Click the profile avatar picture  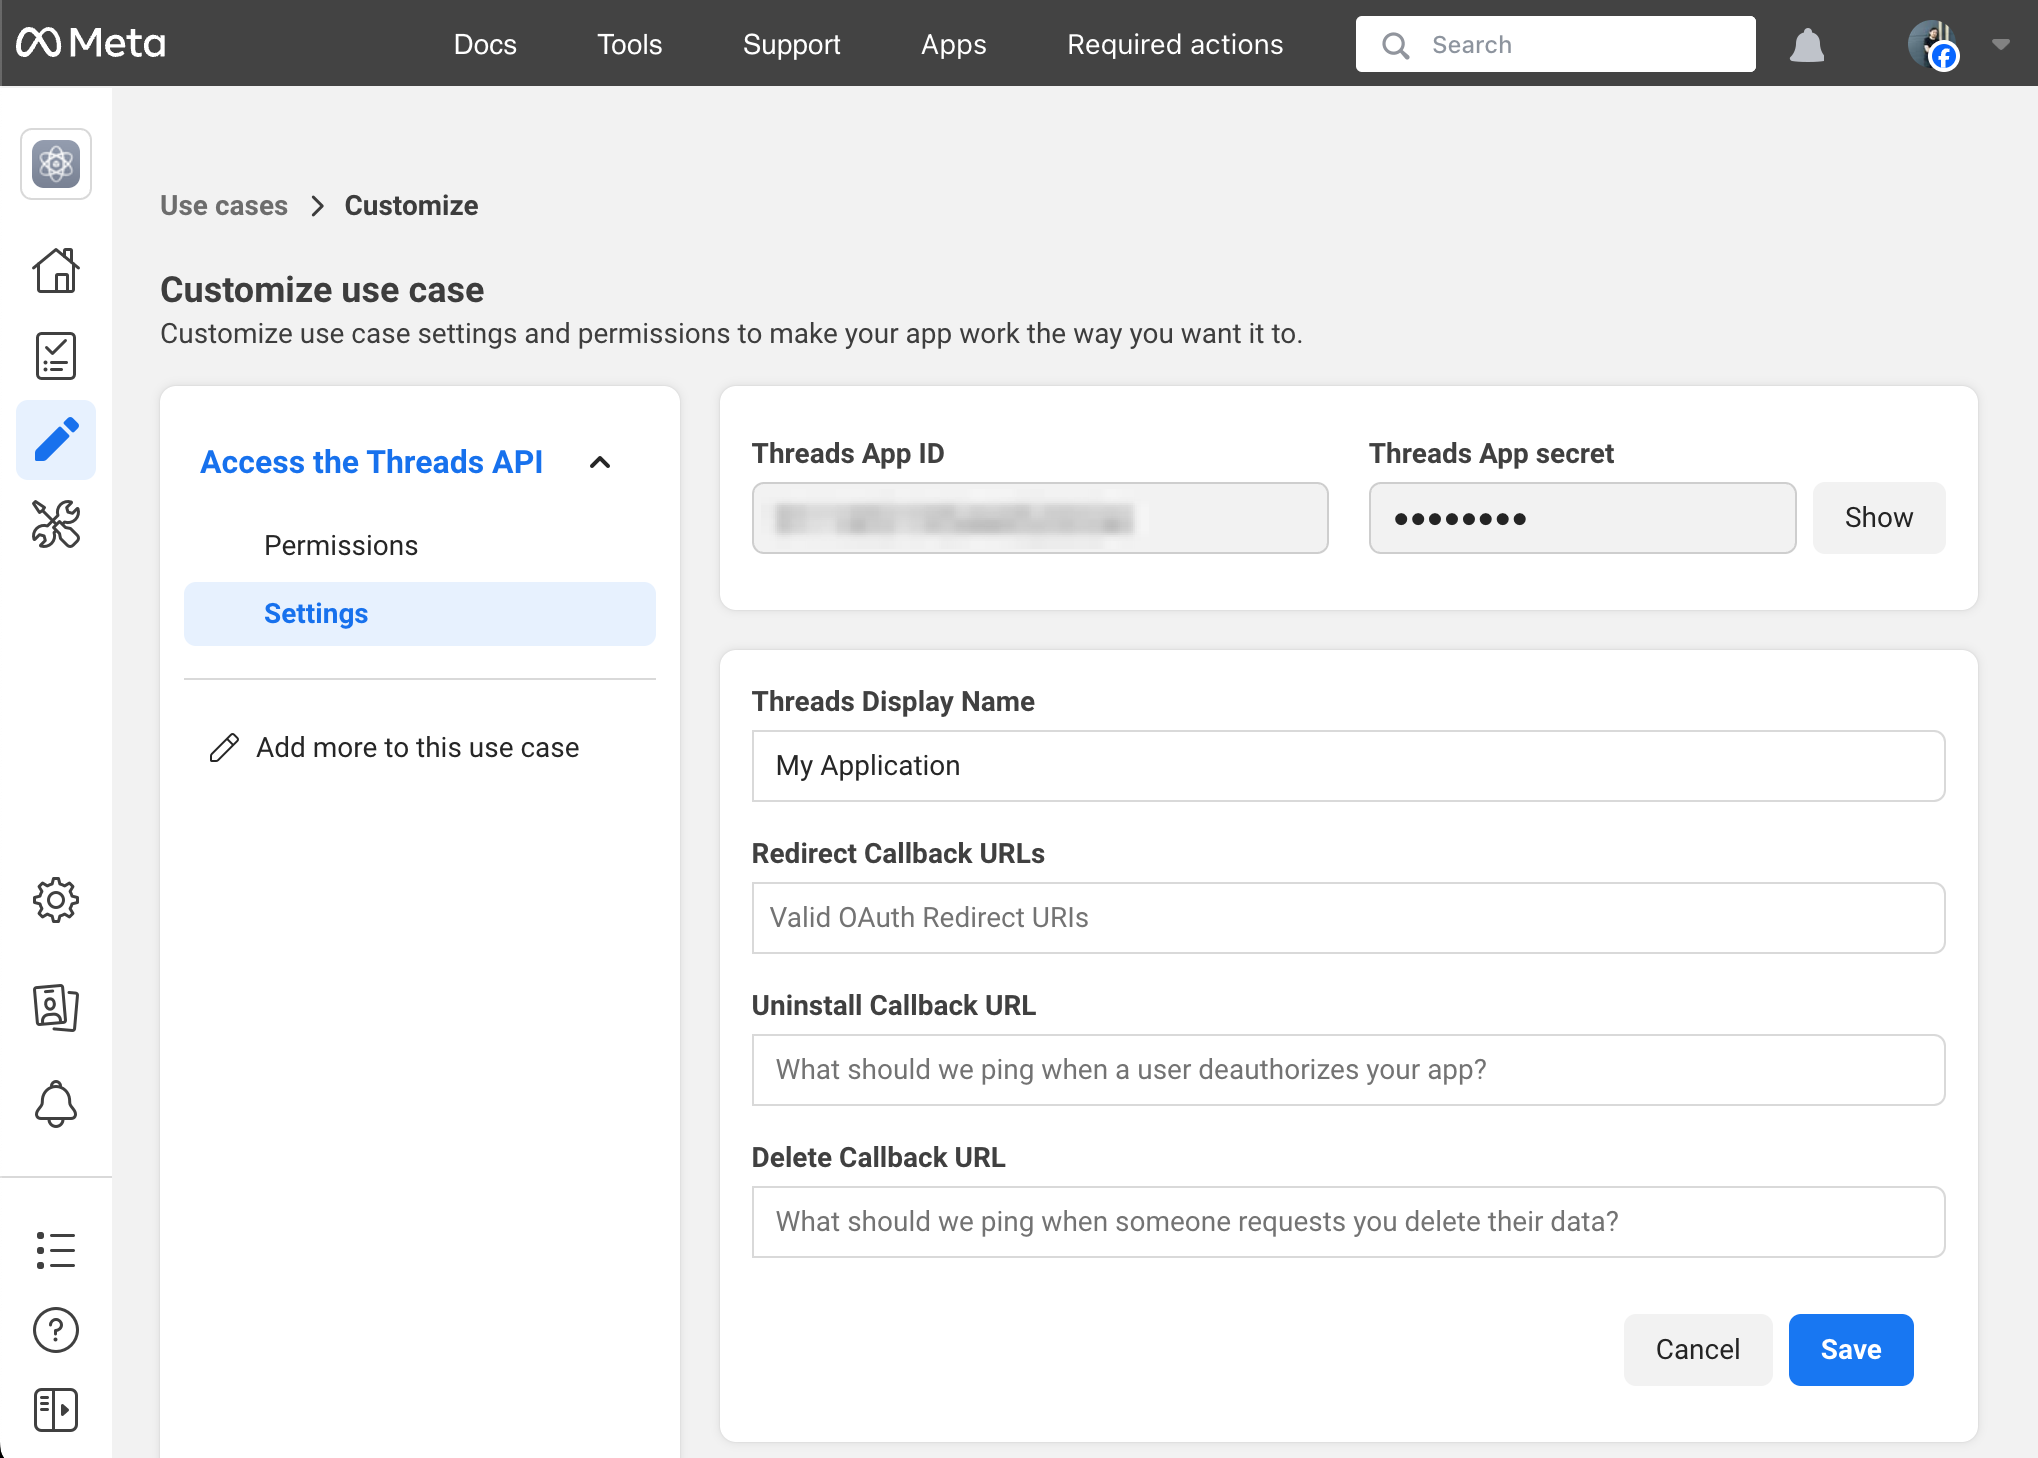pos(1932,45)
